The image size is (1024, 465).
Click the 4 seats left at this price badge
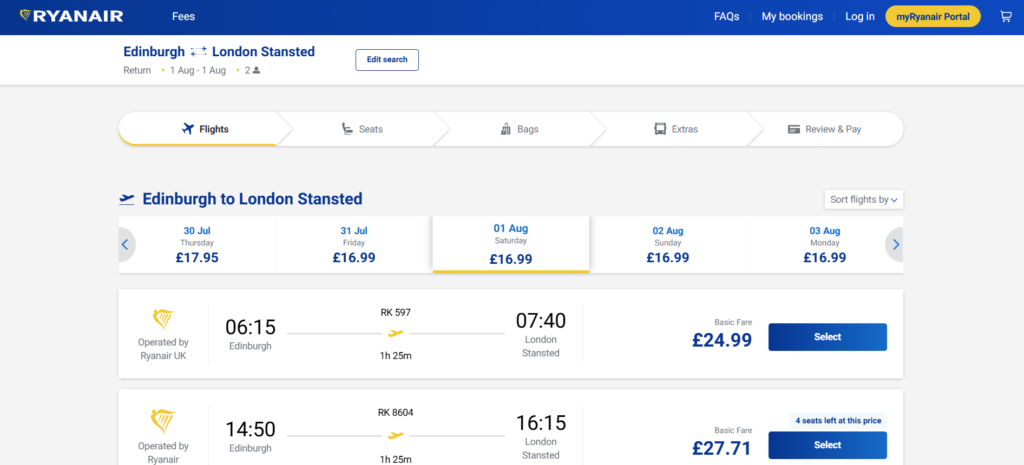pos(838,421)
